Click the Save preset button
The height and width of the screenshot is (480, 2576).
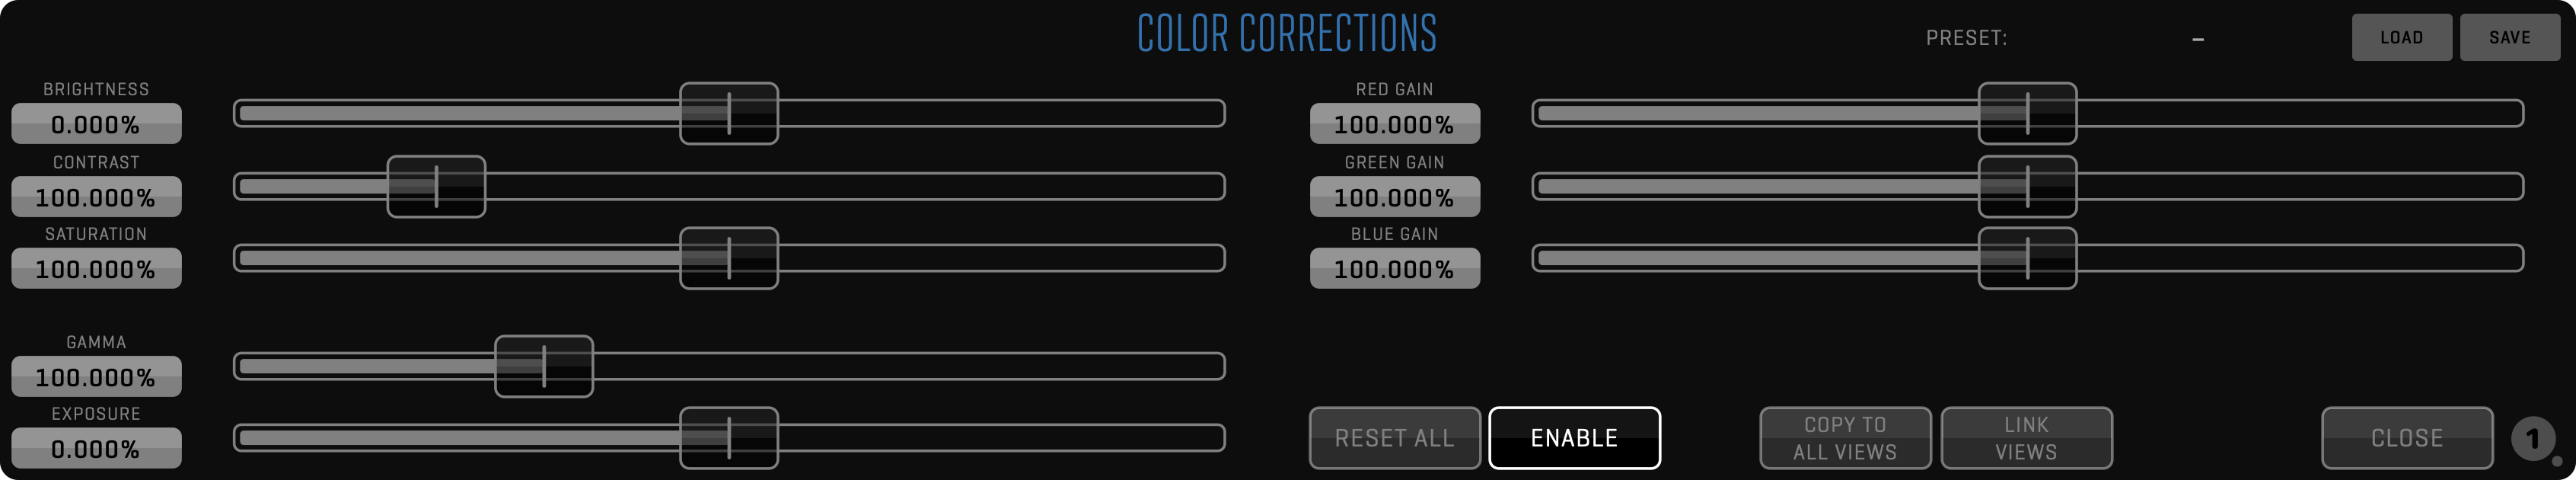2509,38
